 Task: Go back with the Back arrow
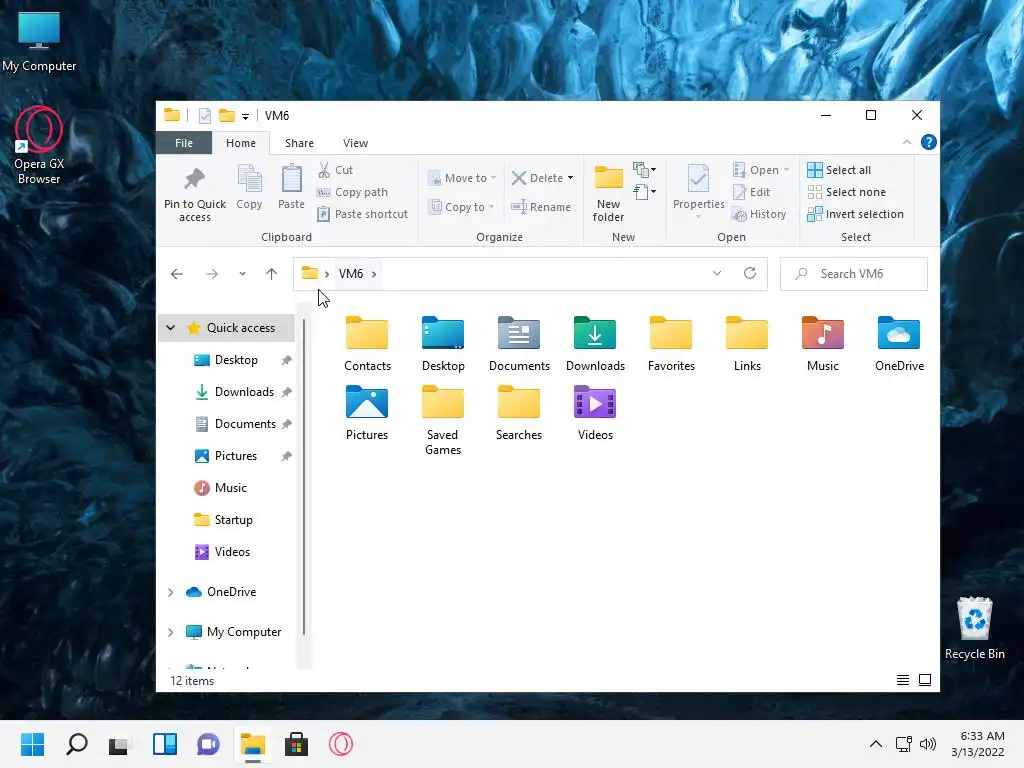(x=176, y=274)
